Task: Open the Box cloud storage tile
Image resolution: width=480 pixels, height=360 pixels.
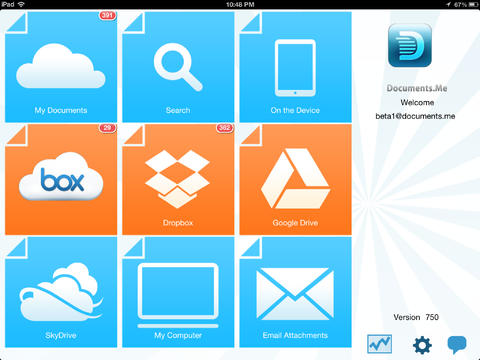Action: [61, 180]
